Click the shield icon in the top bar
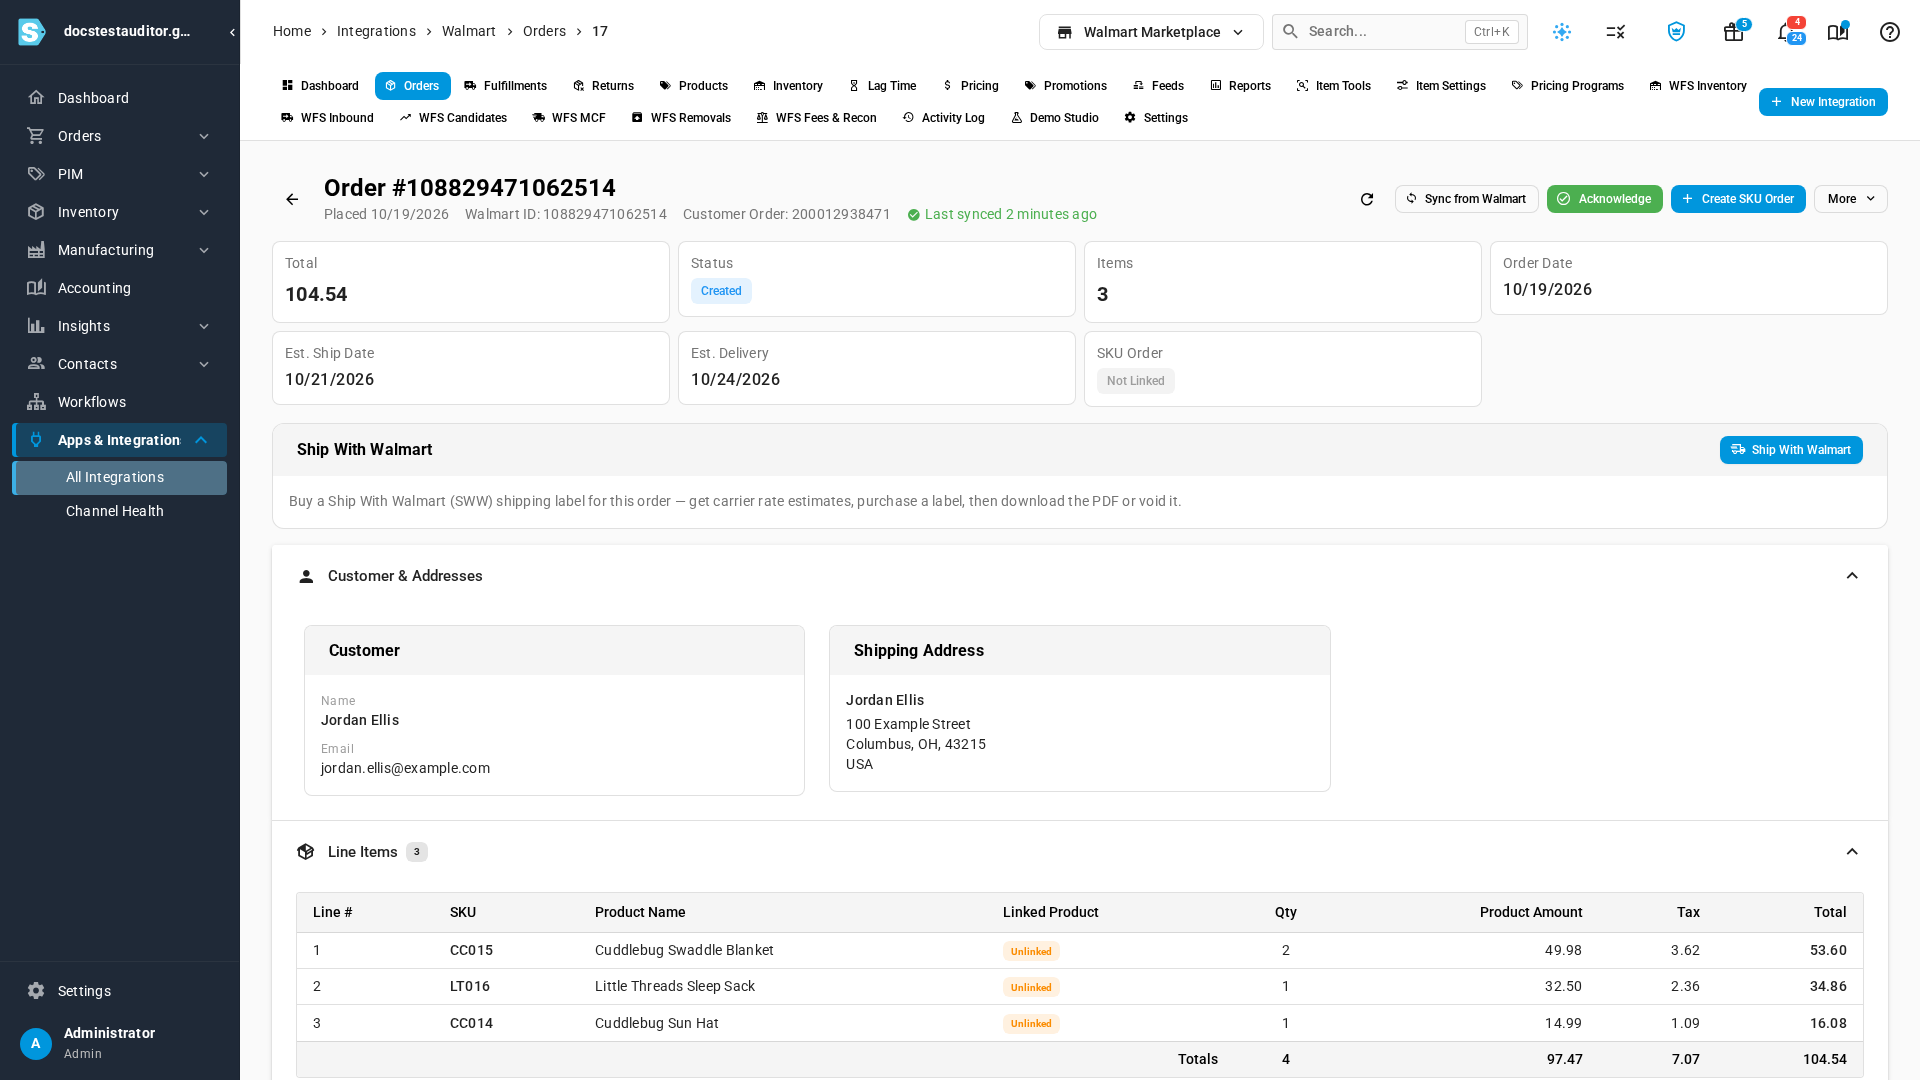 pyautogui.click(x=1677, y=32)
